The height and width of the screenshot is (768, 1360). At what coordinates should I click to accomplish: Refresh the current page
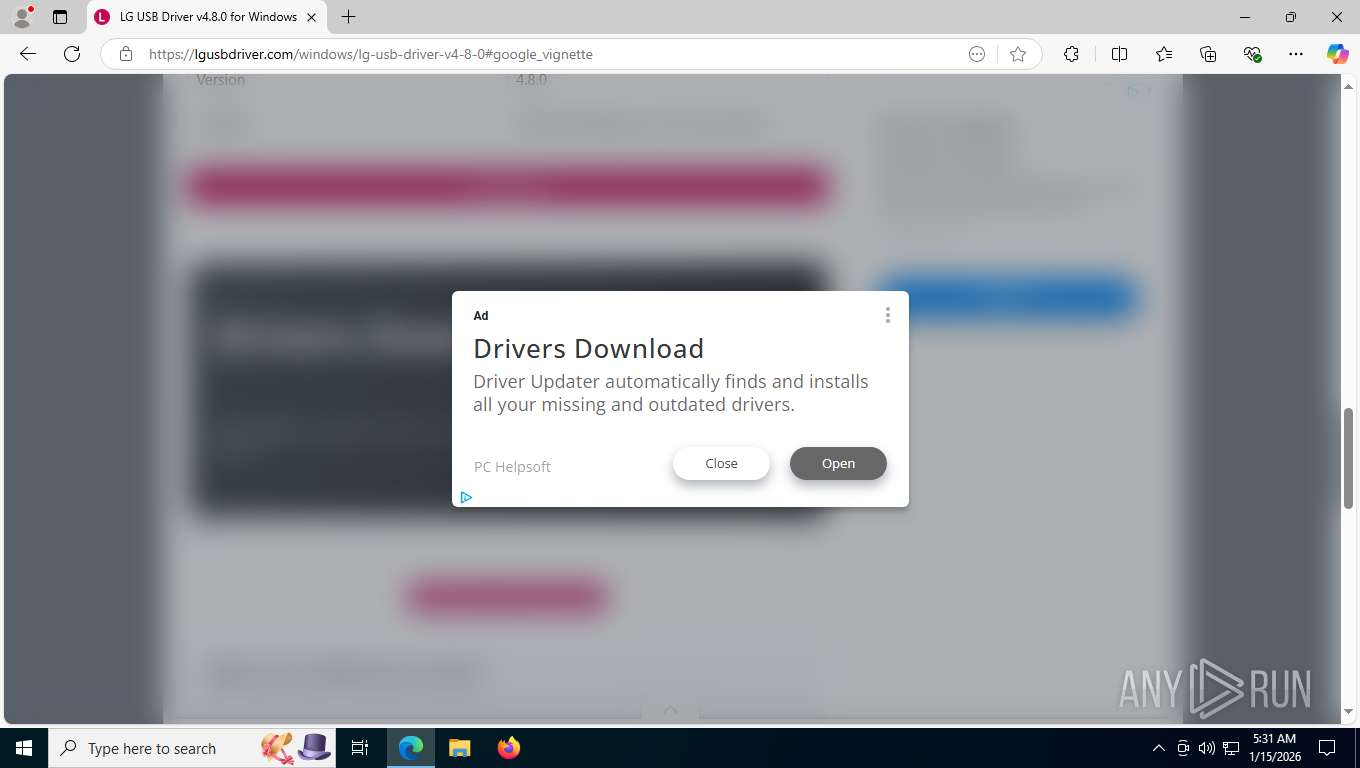point(72,54)
